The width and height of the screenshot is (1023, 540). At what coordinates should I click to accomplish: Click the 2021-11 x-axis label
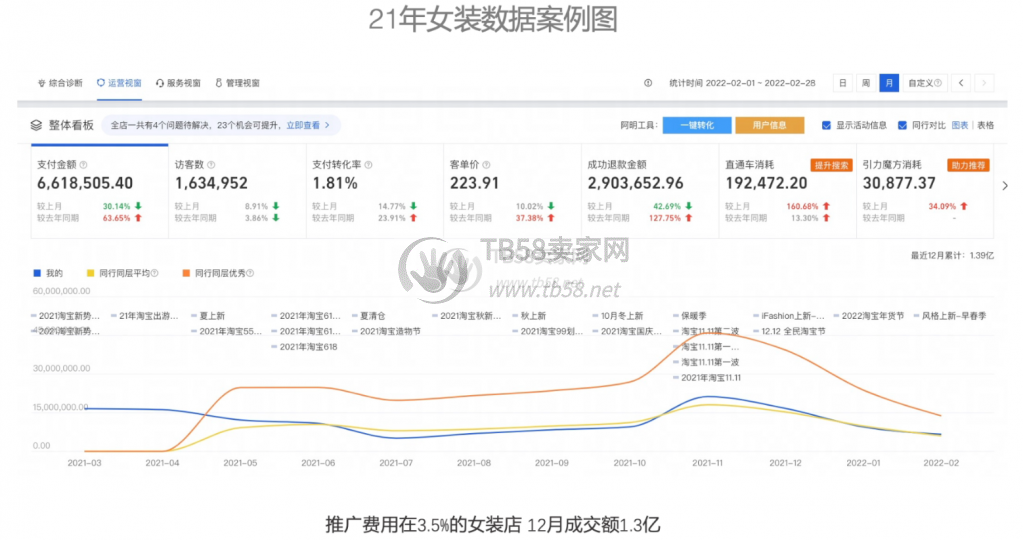707,463
